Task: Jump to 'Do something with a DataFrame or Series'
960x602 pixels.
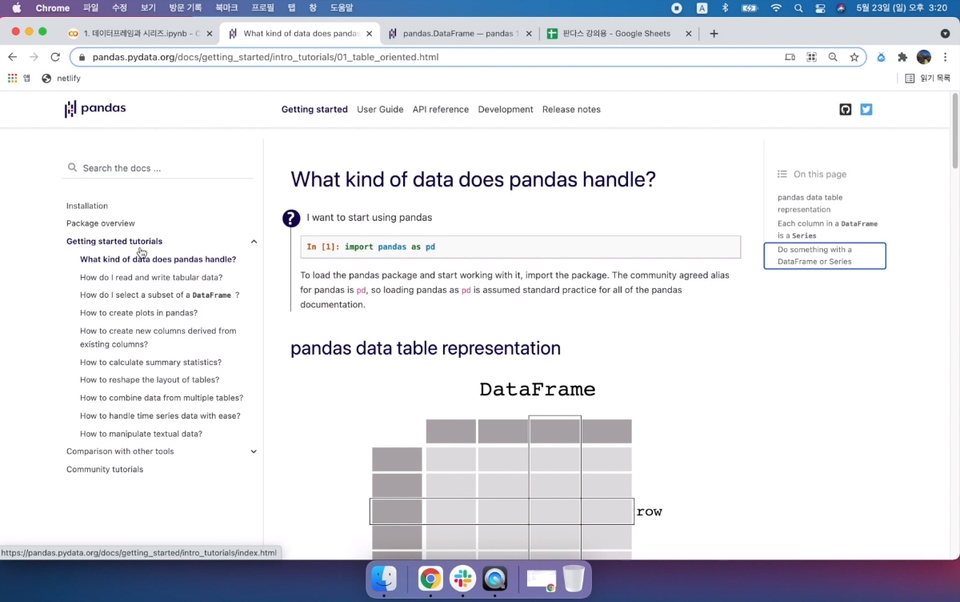Action: [825, 255]
